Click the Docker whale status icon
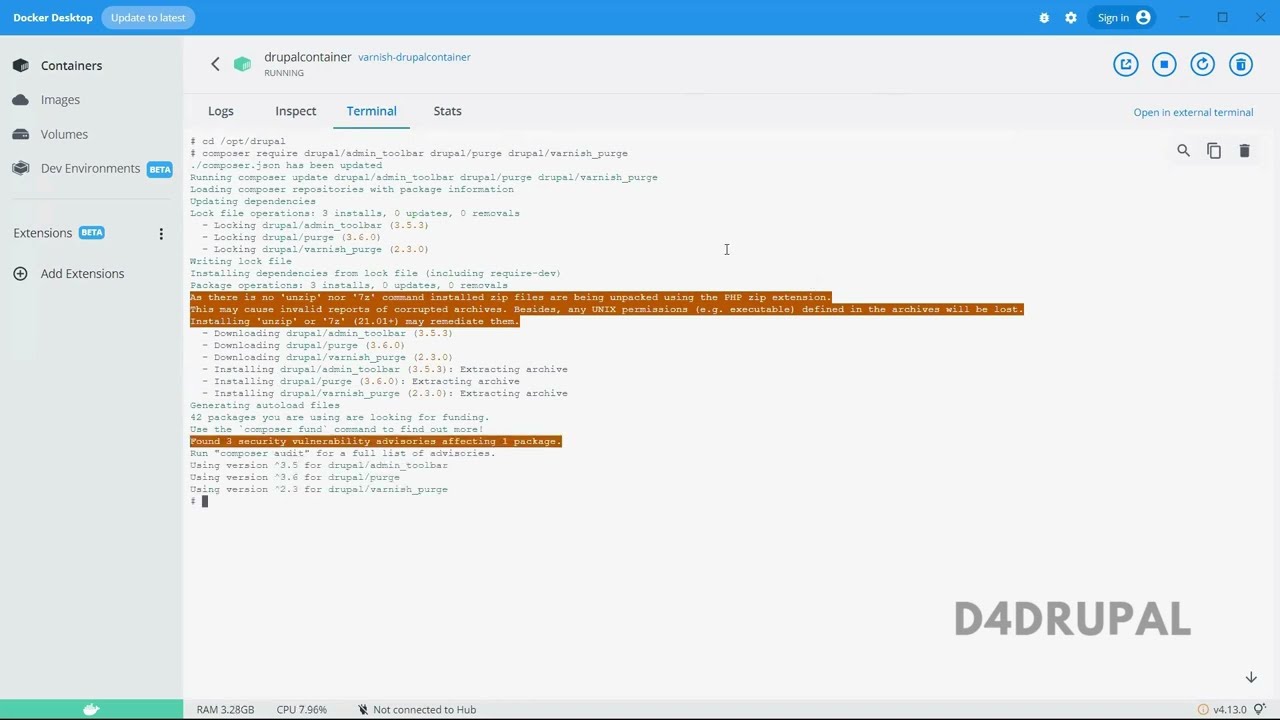The image size is (1280, 720). (91, 709)
